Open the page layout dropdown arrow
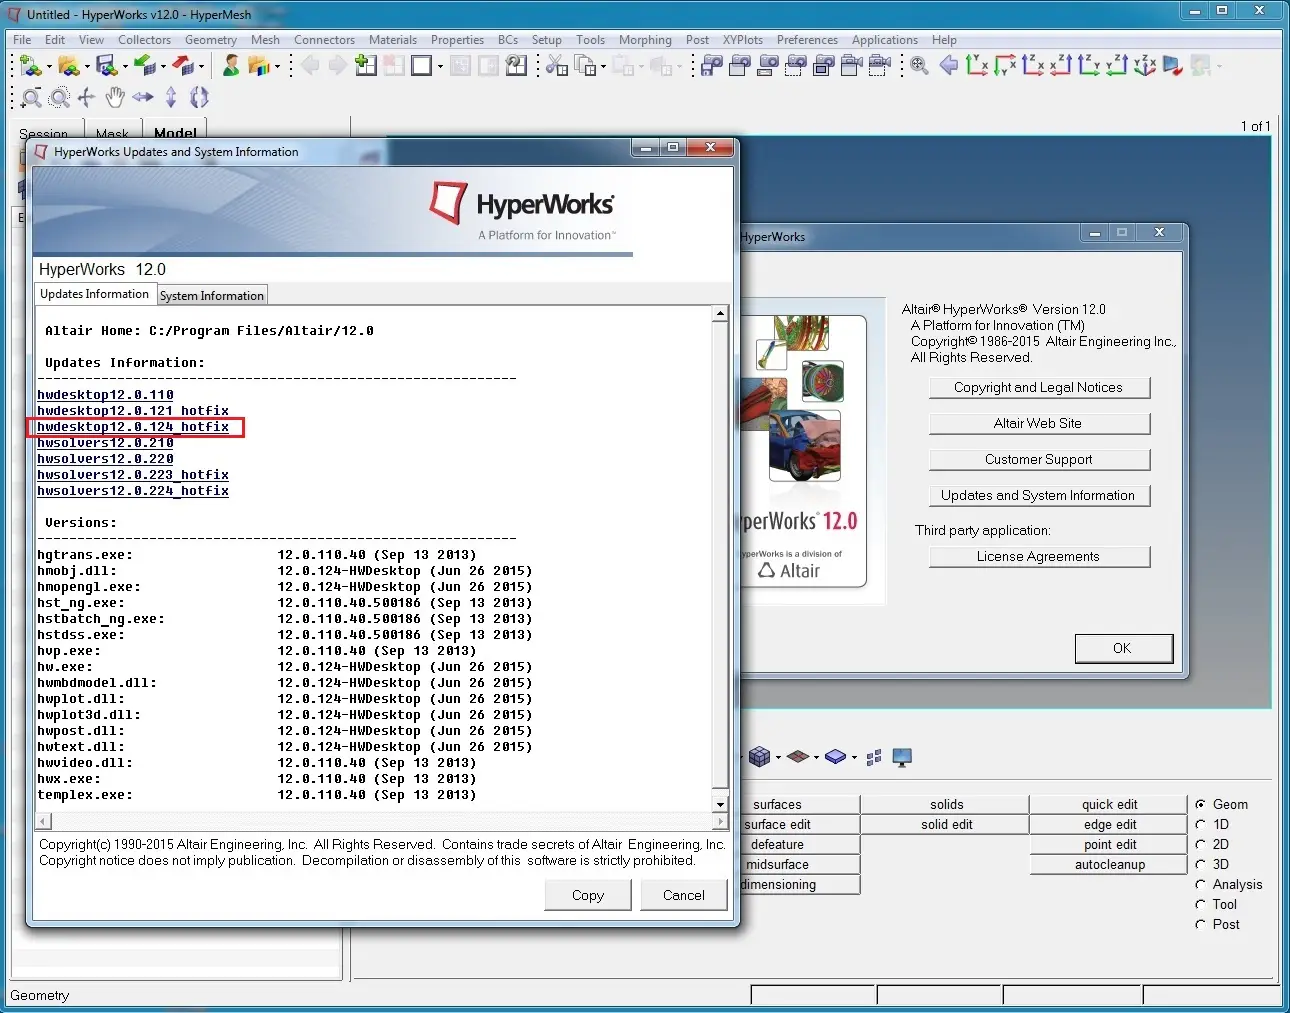The width and height of the screenshot is (1290, 1013). [x=440, y=67]
